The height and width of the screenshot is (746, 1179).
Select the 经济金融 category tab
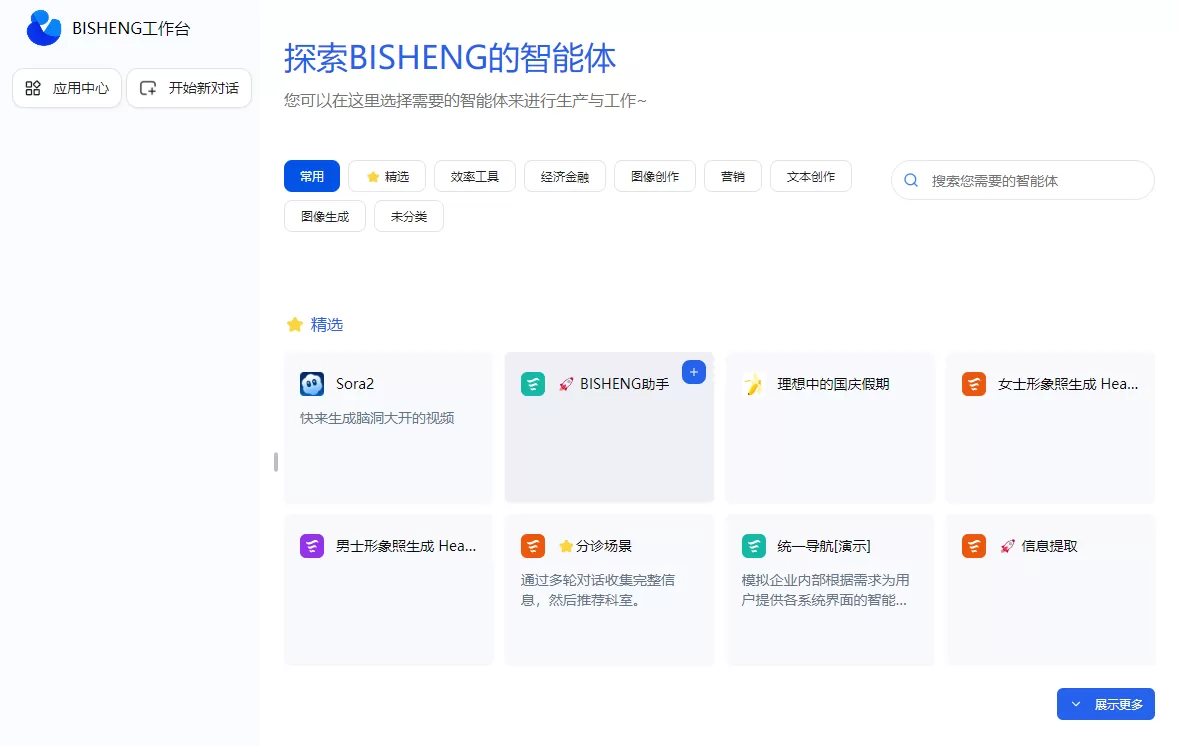(x=565, y=176)
